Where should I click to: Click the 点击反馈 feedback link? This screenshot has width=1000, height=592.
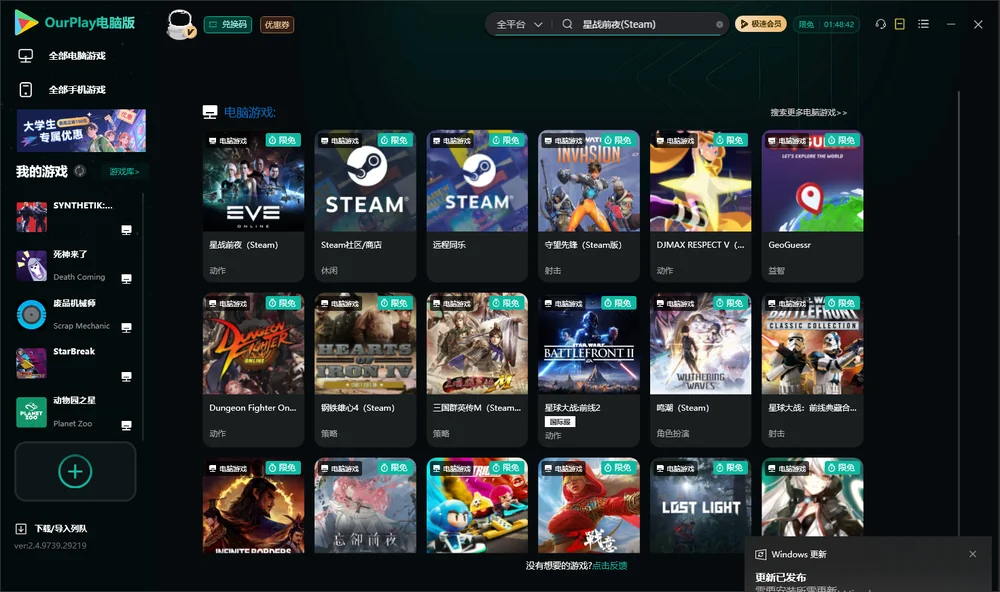[x=610, y=565]
